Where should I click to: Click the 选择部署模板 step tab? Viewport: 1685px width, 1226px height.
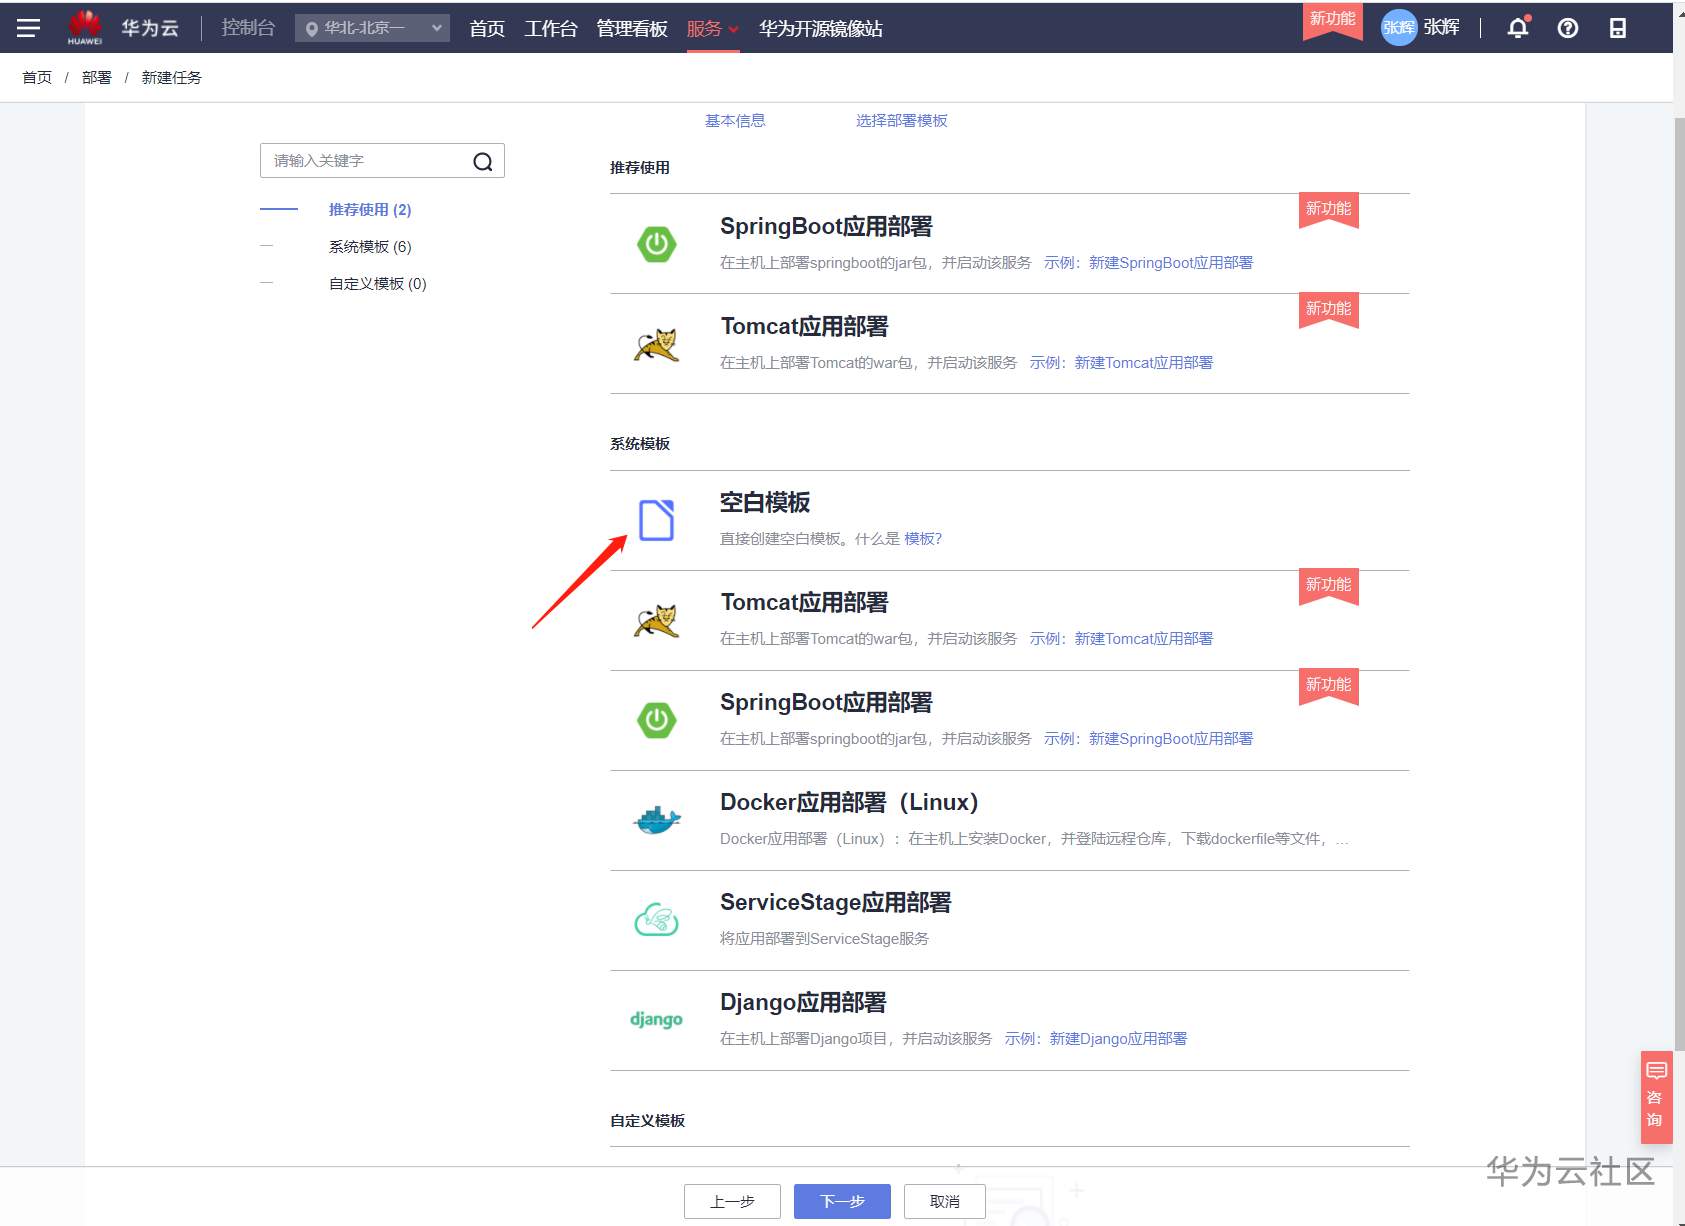(x=902, y=120)
